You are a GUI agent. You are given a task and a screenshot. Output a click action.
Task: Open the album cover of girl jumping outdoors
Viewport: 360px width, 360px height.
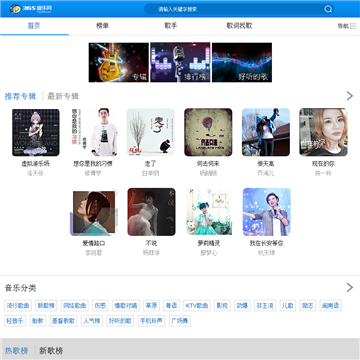(x=266, y=132)
